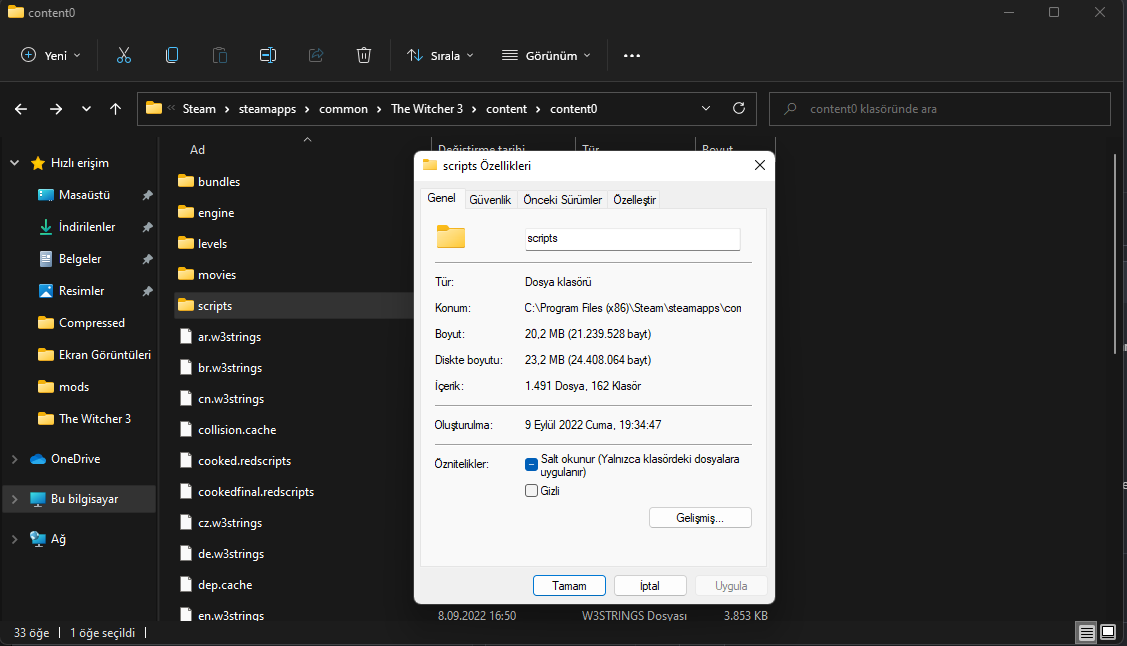The image size is (1127, 646).
Task: Click The Witcher 3 breadcrumb segment
Action: coord(427,109)
